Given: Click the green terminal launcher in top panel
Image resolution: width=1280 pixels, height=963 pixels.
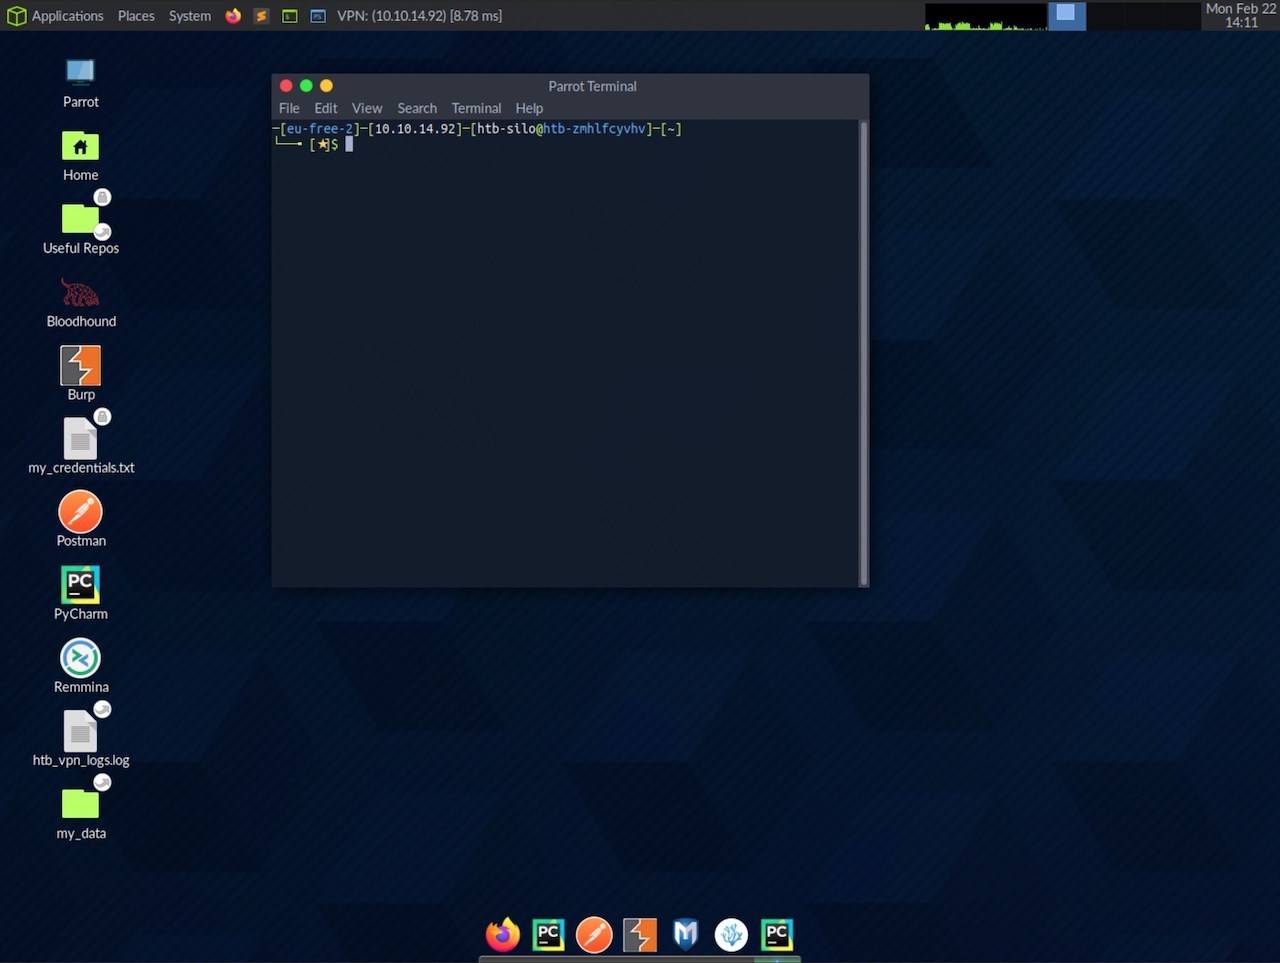Looking at the screenshot, I should tap(290, 16).
